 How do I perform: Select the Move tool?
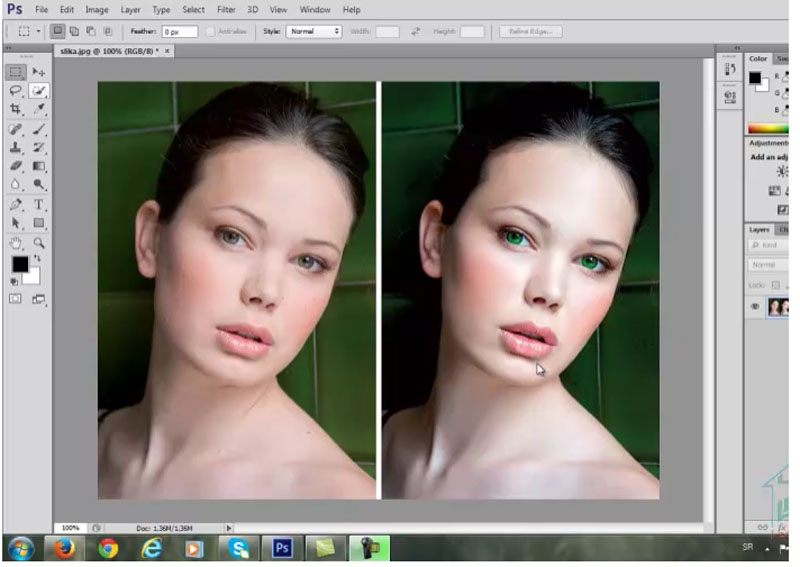[x=39, y=72]
